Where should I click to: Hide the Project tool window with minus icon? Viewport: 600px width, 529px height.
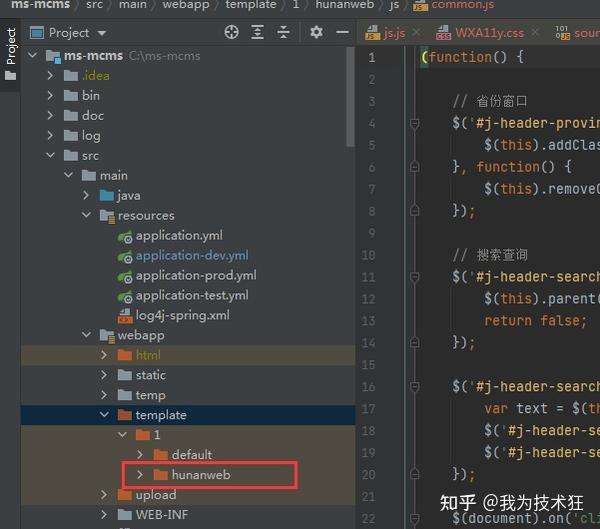(342, 32)
